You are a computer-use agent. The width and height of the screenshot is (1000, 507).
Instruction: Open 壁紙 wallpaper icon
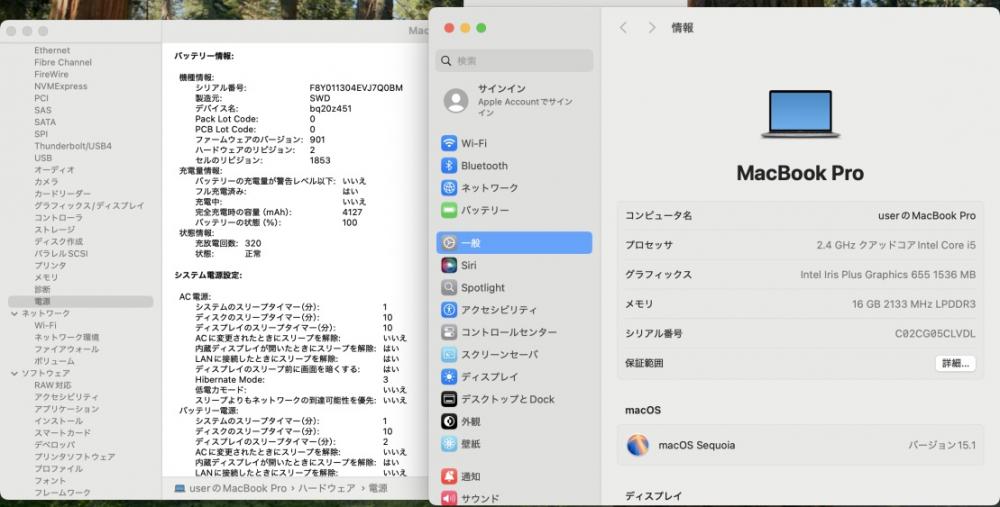[x=449, y=444]
